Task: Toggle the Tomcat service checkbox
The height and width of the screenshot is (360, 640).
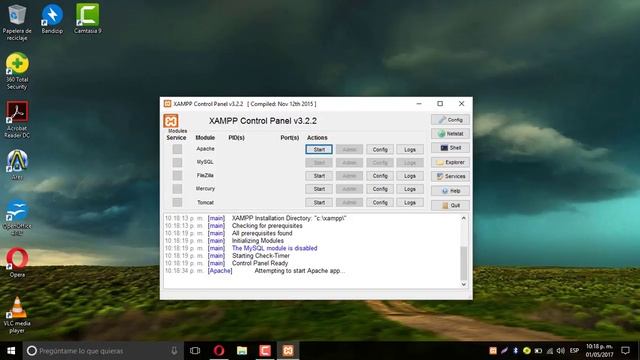Action: [177, 202]
